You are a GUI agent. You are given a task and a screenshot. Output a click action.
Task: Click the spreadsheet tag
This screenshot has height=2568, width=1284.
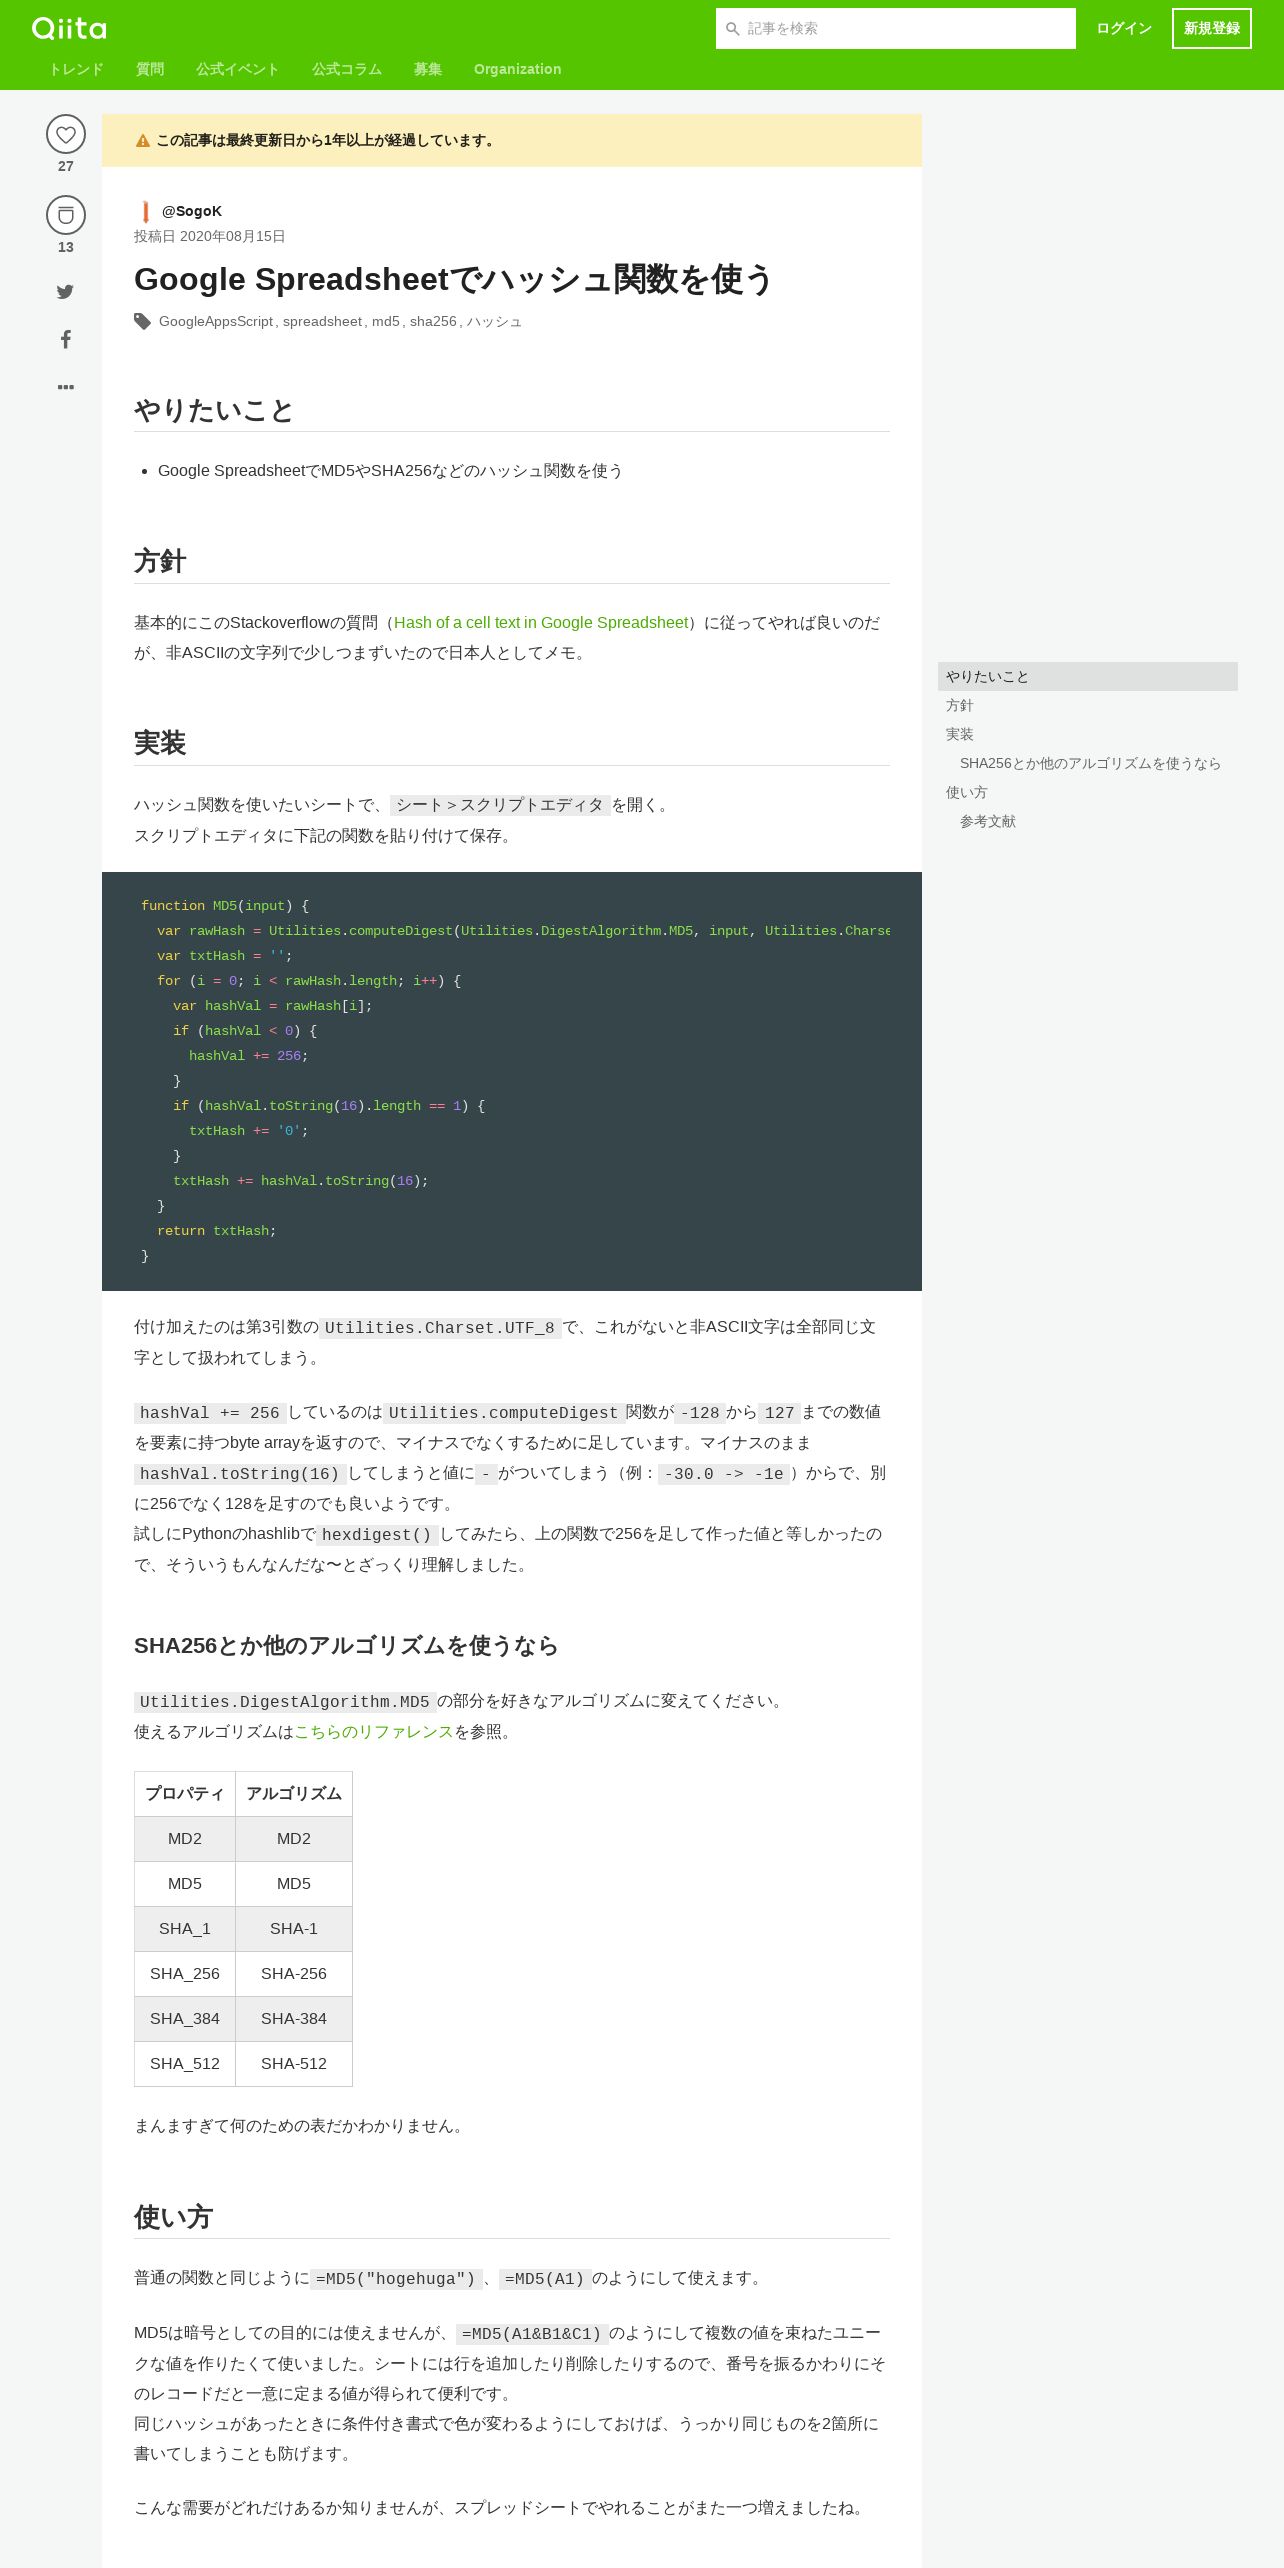coord(322,321)
